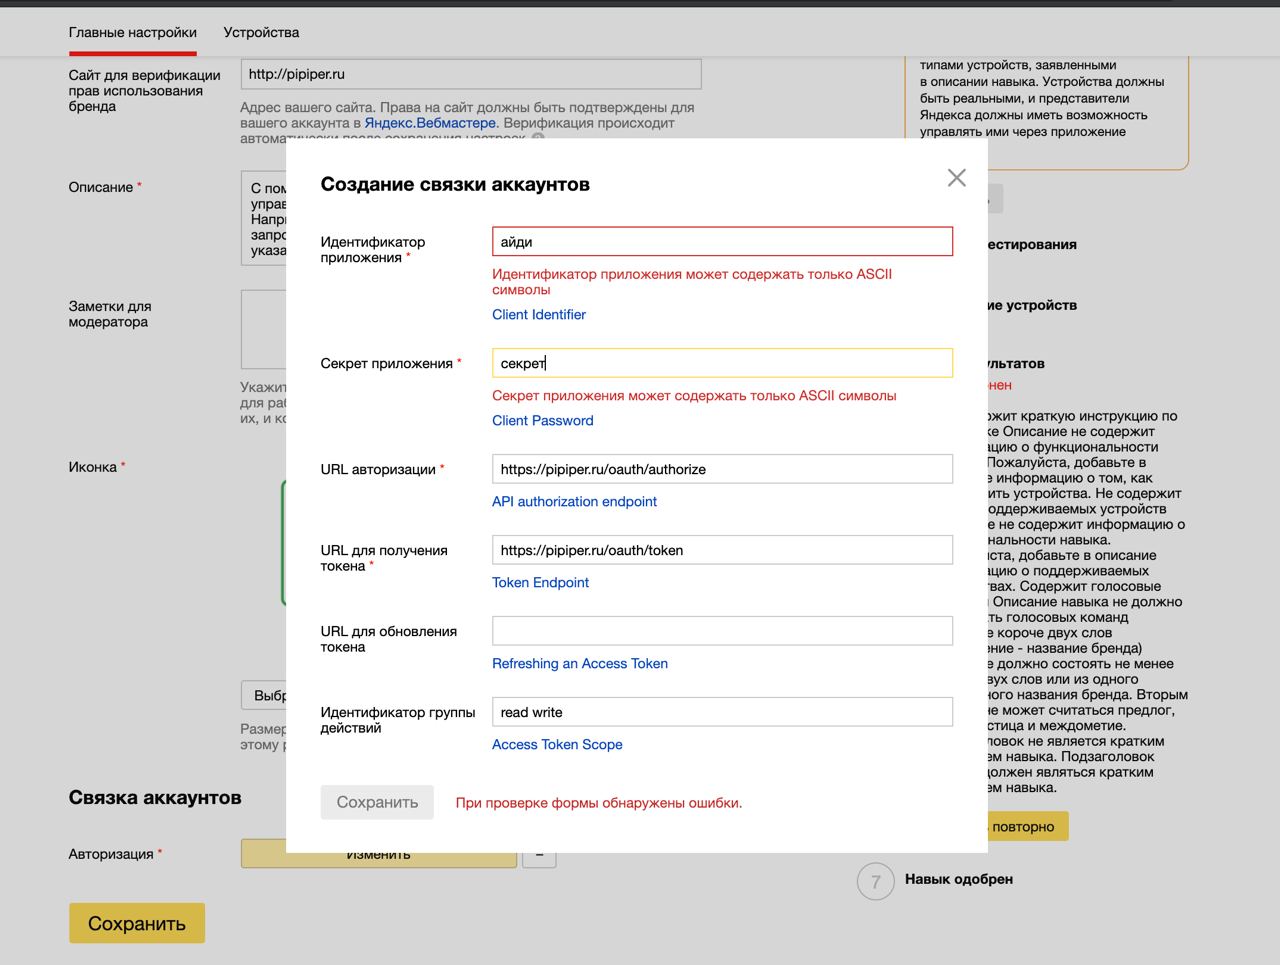The height and width of the screenshot is (965, 1280).
Task: Click the Связка аккаунтов section heading
Action: 155,798
